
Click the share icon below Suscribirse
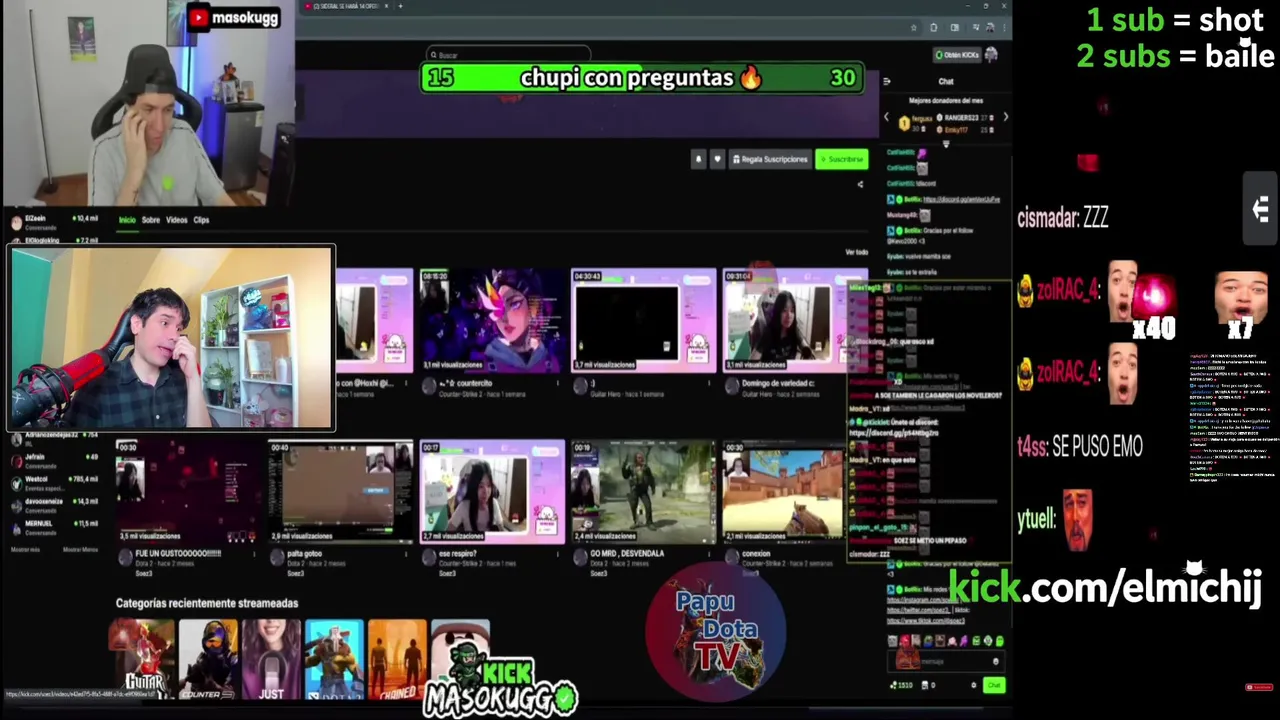click(860, 184)
